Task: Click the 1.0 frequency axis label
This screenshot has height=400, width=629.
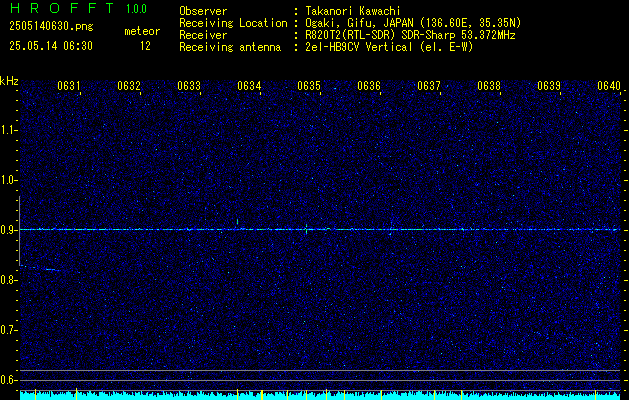Action: [x=8, y=181]
